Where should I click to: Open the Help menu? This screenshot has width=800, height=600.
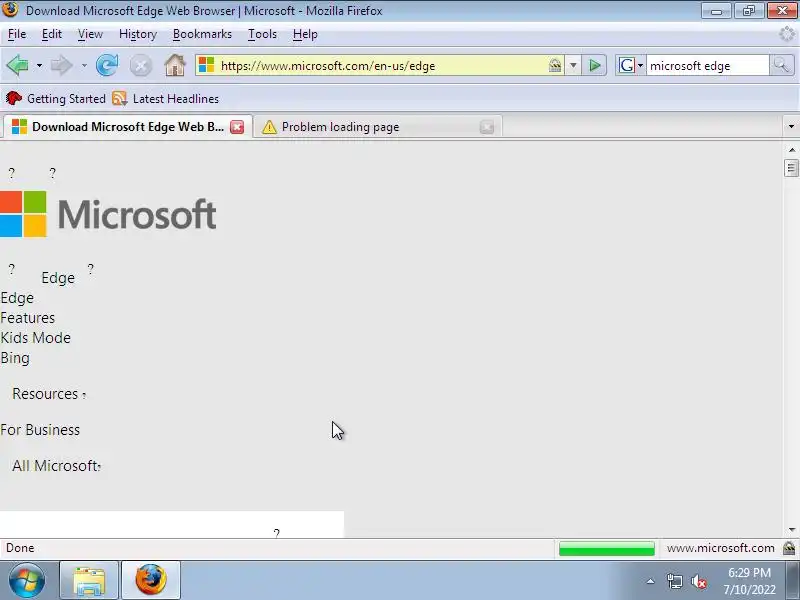305,34
